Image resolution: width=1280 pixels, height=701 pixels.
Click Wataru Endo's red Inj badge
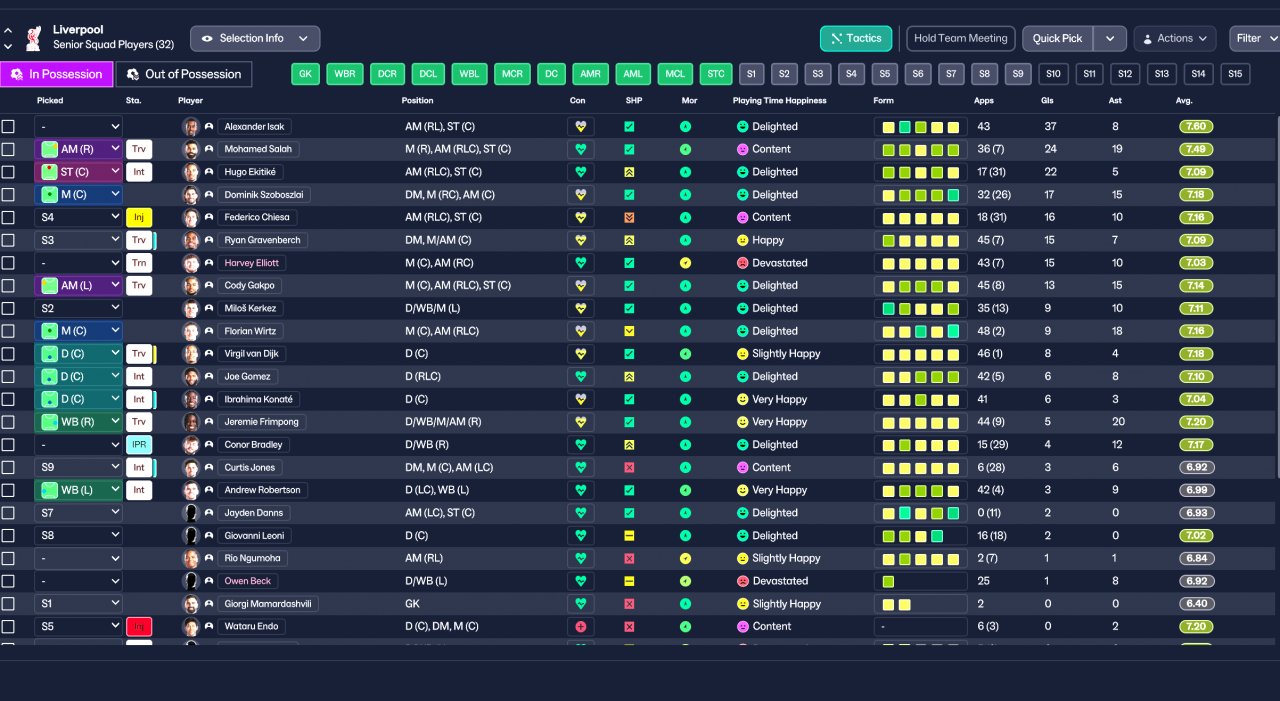pyautogui.click(x=139, y=627)
